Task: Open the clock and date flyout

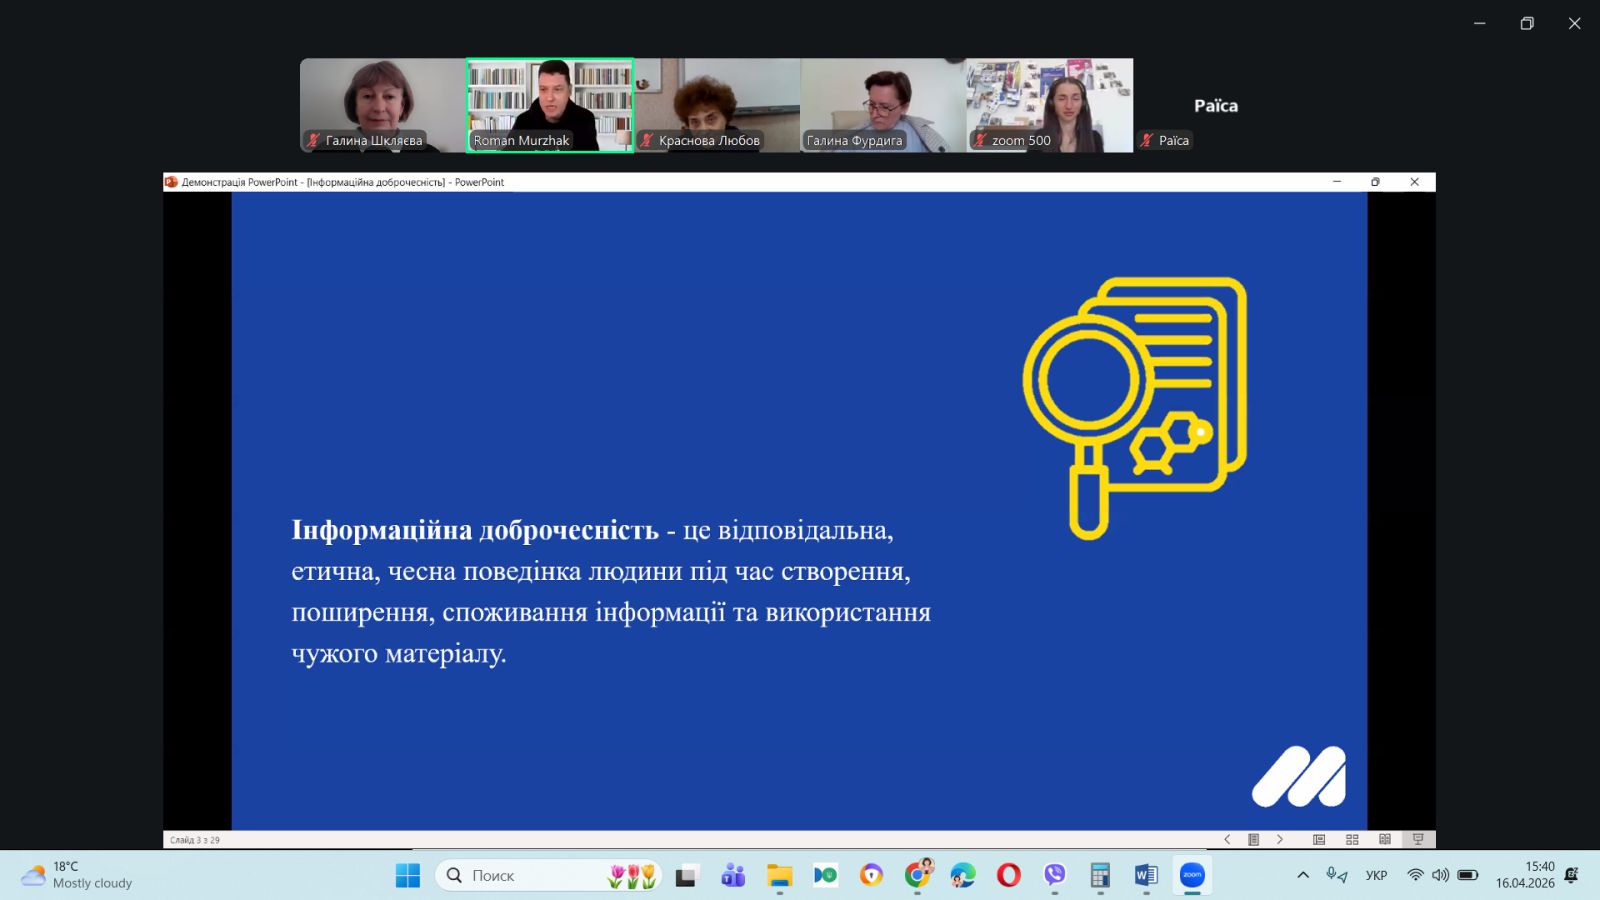Action: [x=1525, y=875]
